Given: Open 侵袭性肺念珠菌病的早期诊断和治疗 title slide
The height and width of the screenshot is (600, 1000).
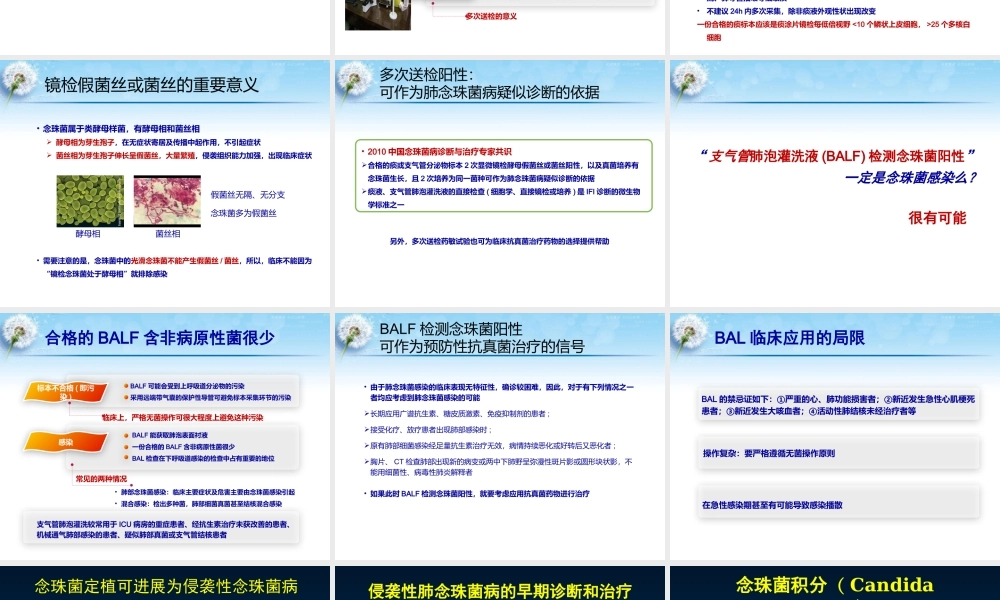Looking at the screenshot, I should click(500, 588).
